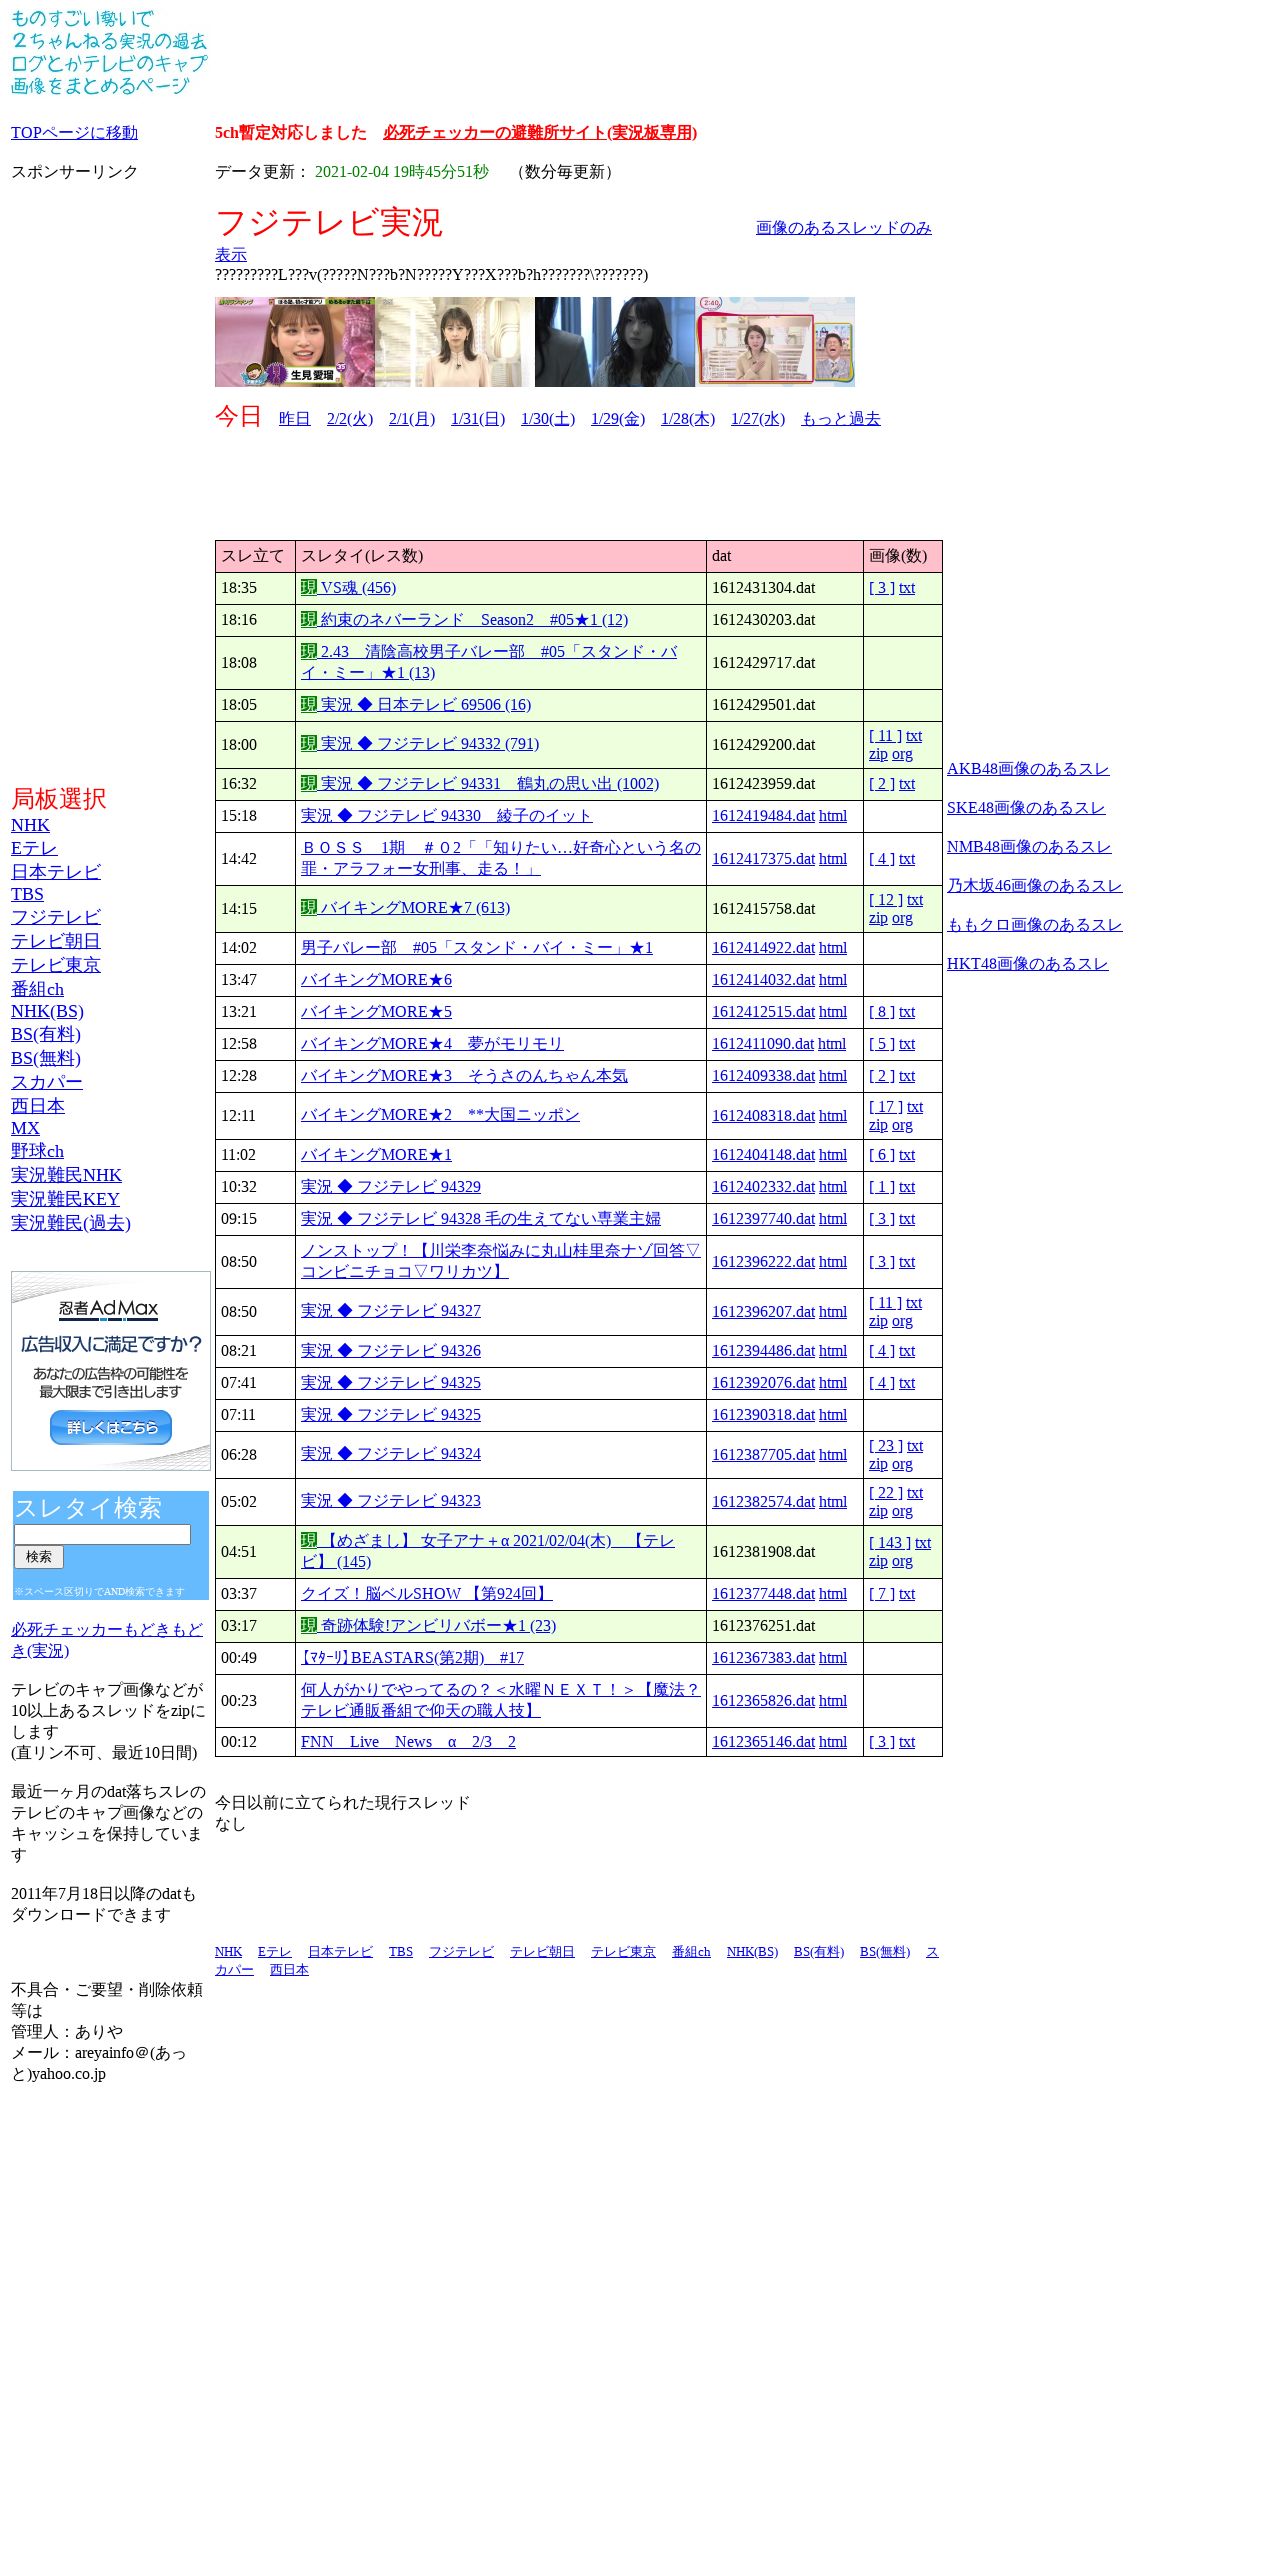Screen dimensions: 1284x2568
Task: Click 忍者AdMax 詳しくはこちら ad button
Action: 111,1428
